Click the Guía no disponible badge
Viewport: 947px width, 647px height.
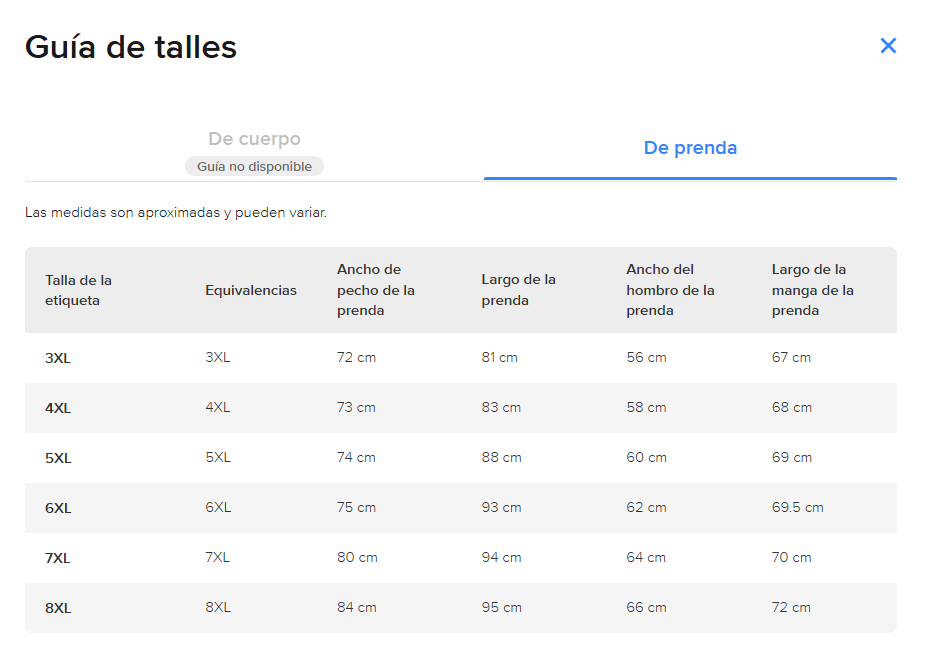tap(254, 166)
